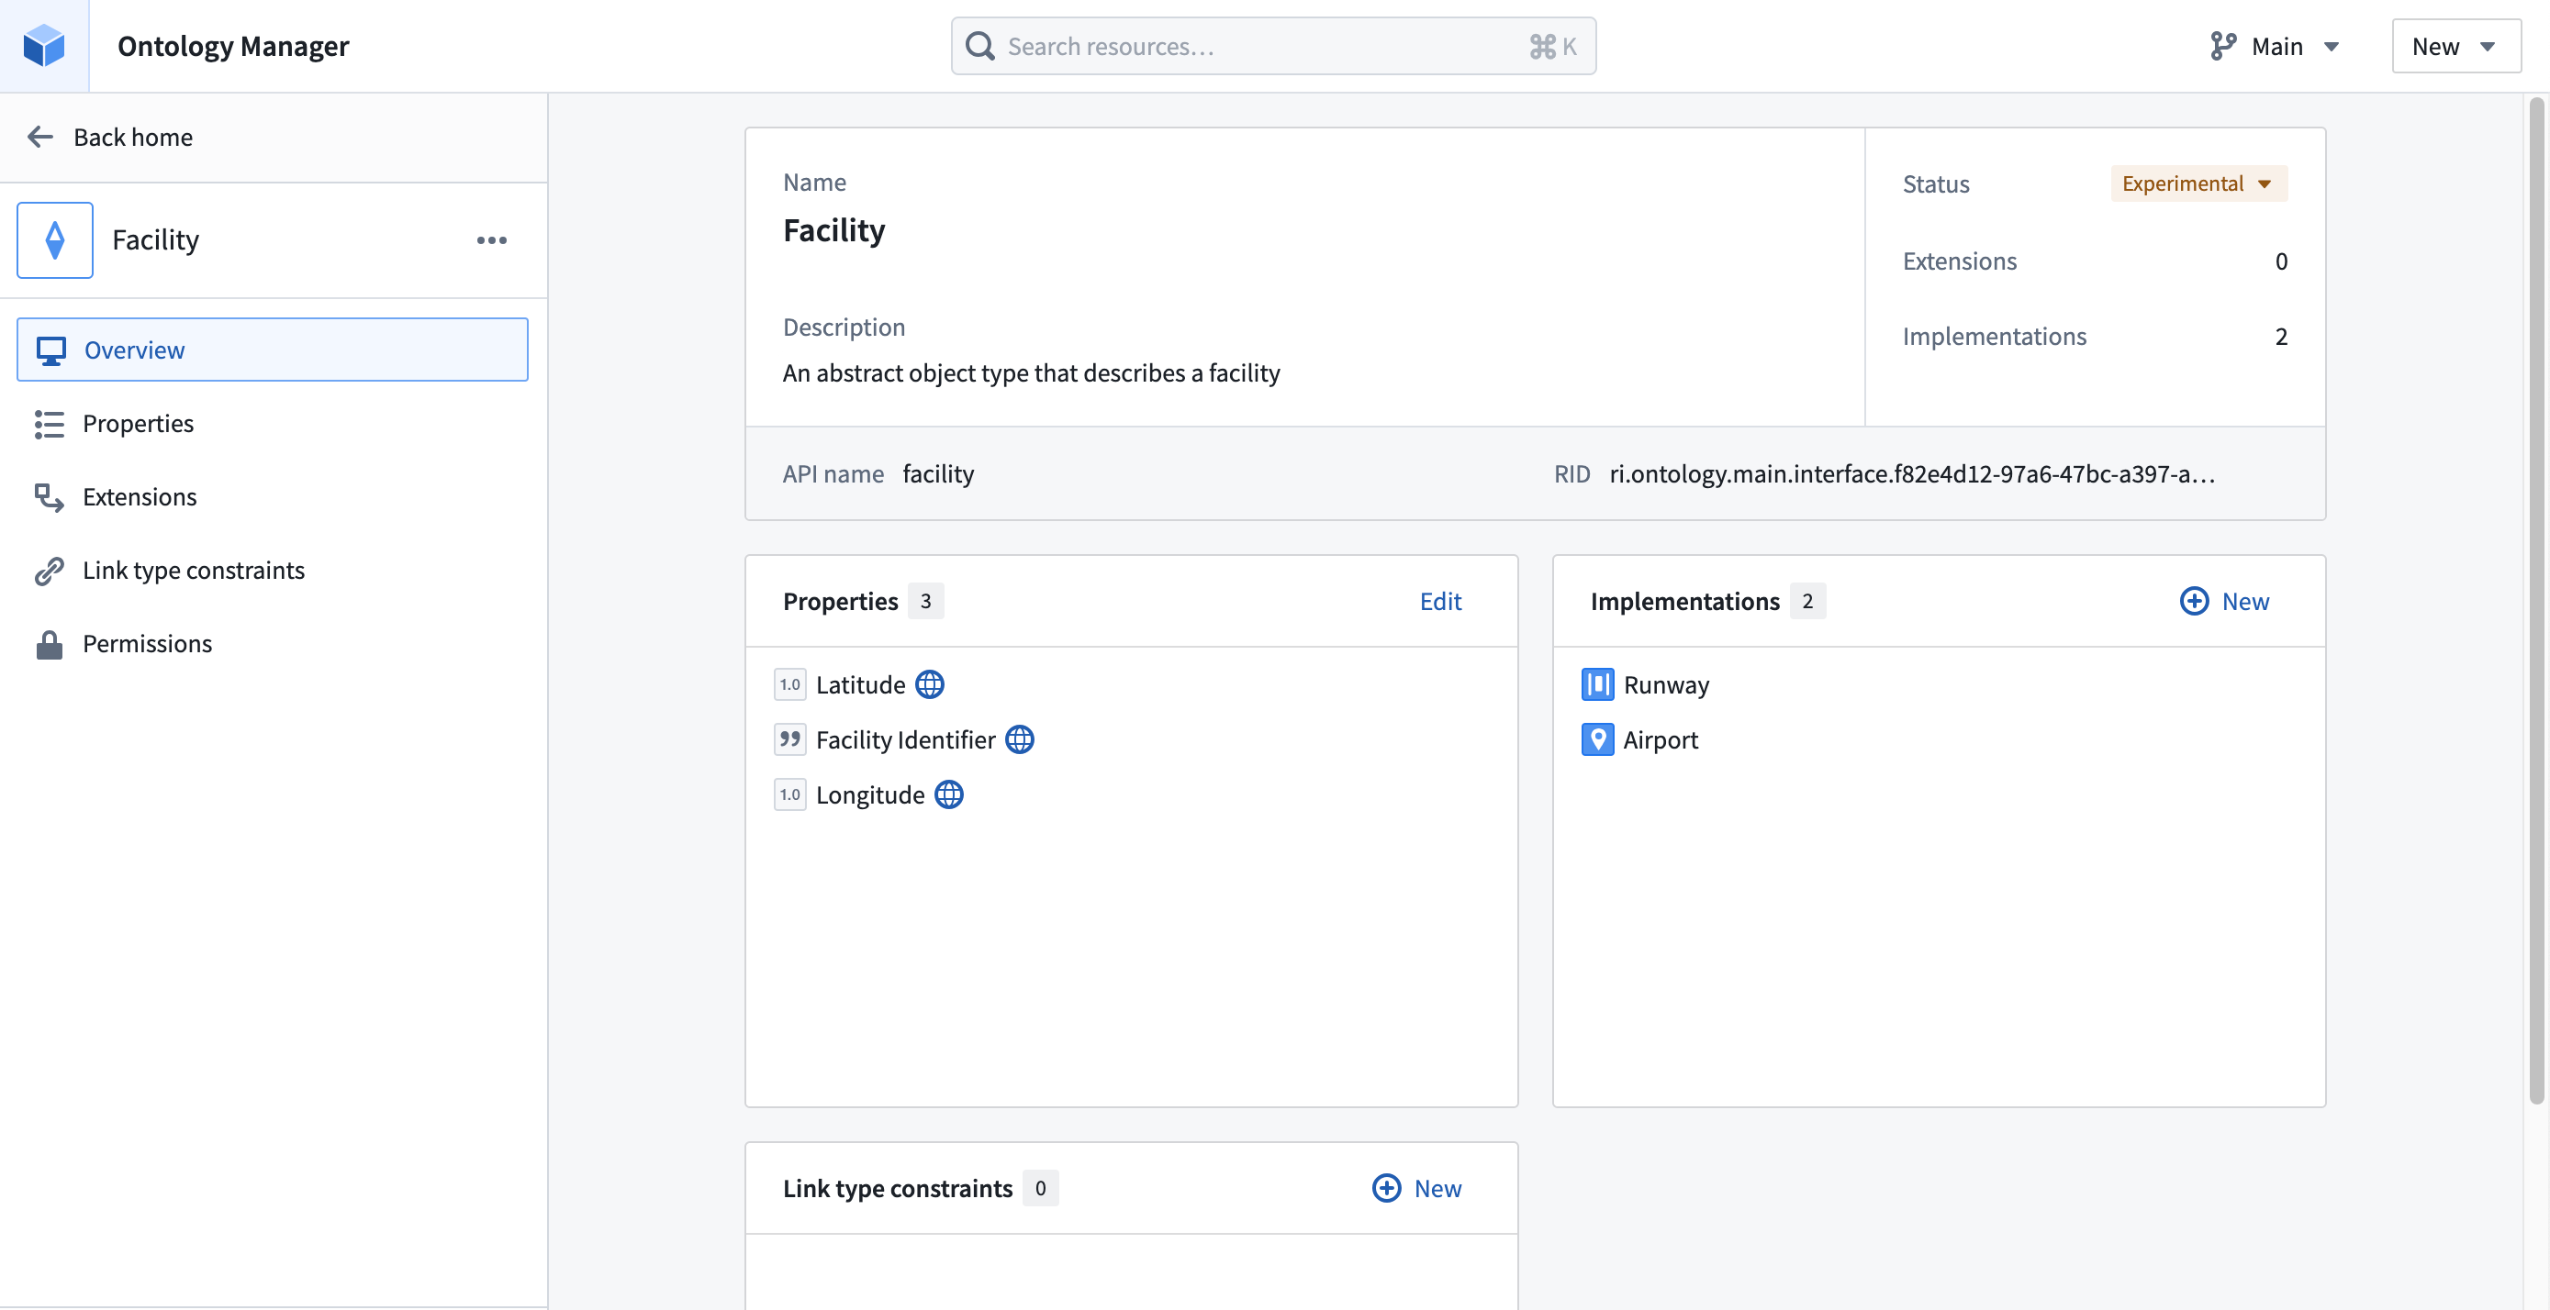Click the Properties count badge 3
The height and width of the screenshot is (1310, 2550).
point(926,601)
